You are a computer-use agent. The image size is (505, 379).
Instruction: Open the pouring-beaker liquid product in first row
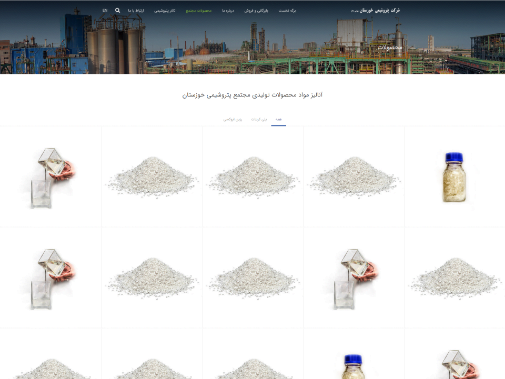coord(51,177)
